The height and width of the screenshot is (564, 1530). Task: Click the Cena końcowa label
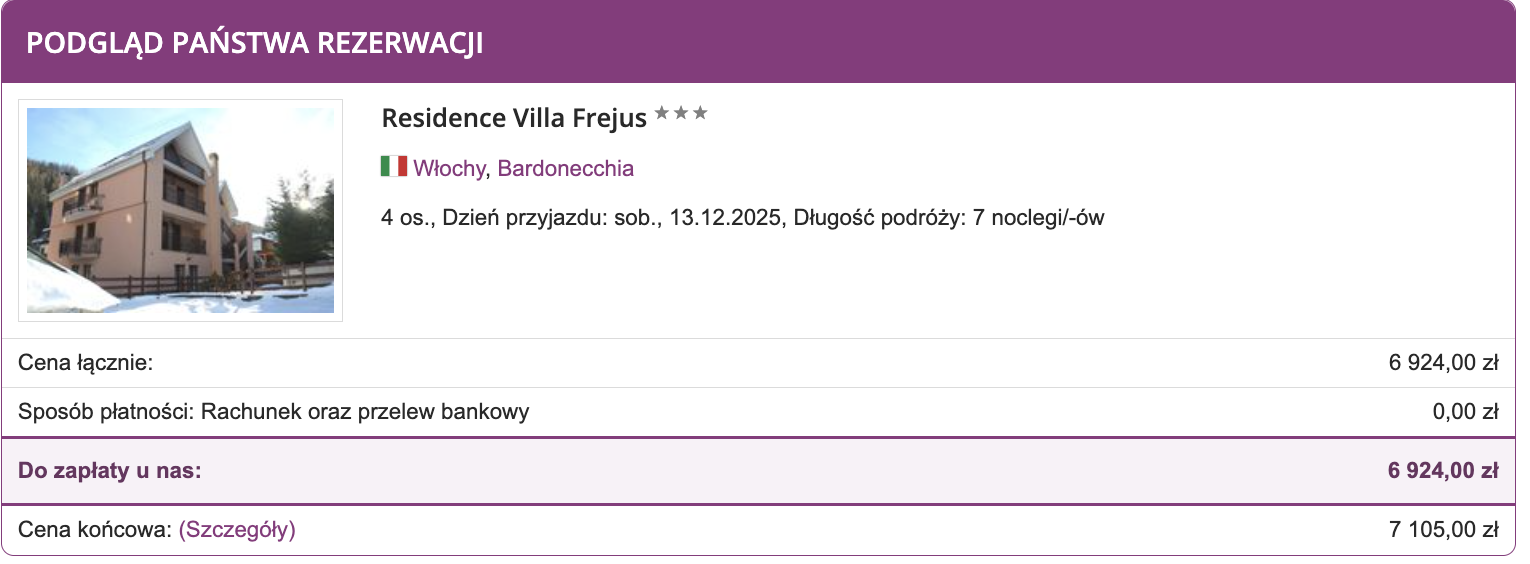(x=96, y=530)
